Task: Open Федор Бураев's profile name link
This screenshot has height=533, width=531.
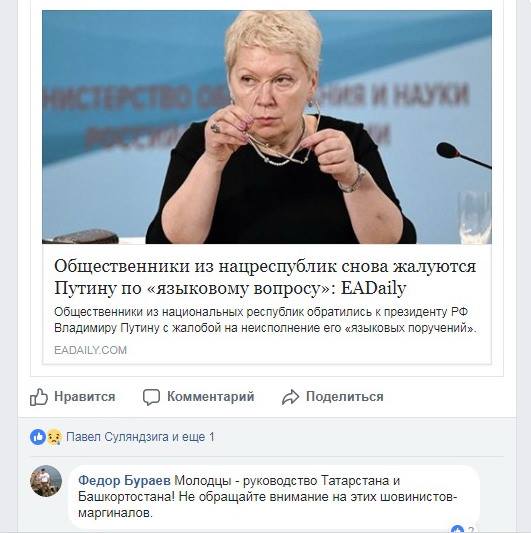Action: [124, 481]
